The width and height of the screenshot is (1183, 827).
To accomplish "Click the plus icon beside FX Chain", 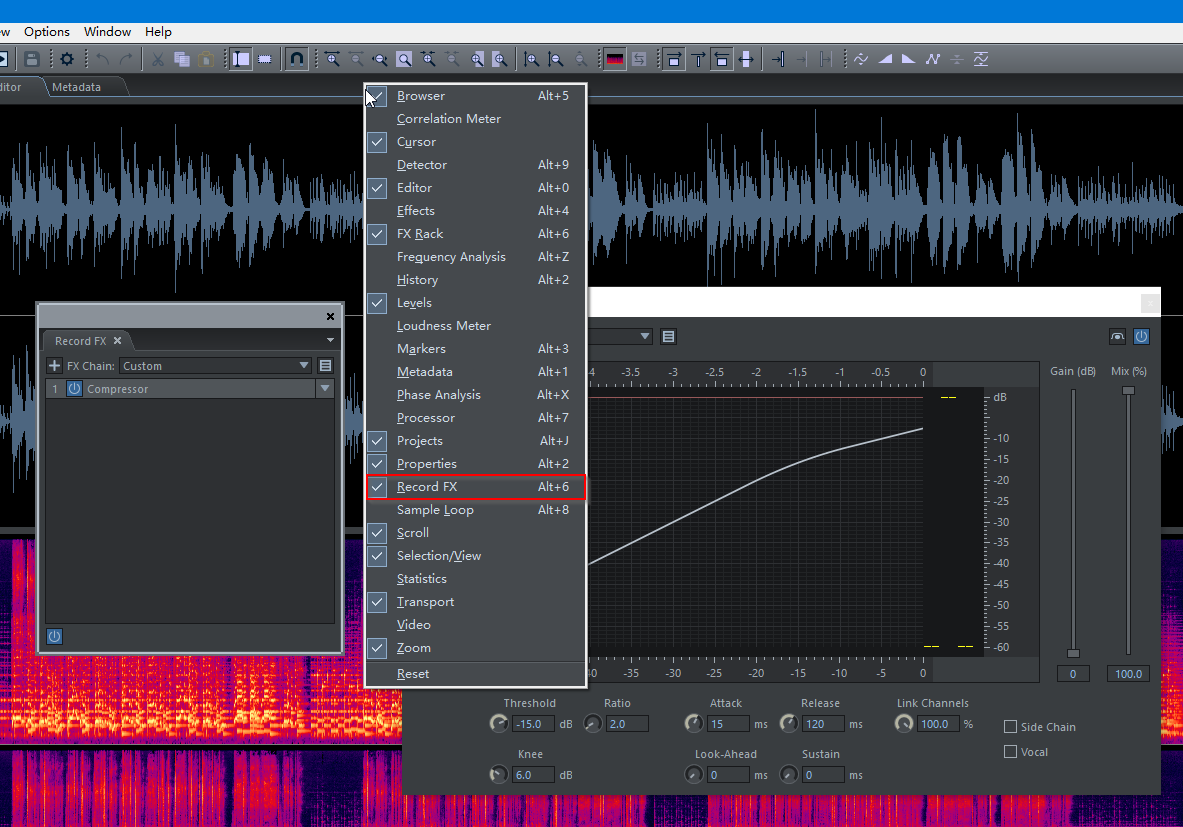I will coord(55,366).
